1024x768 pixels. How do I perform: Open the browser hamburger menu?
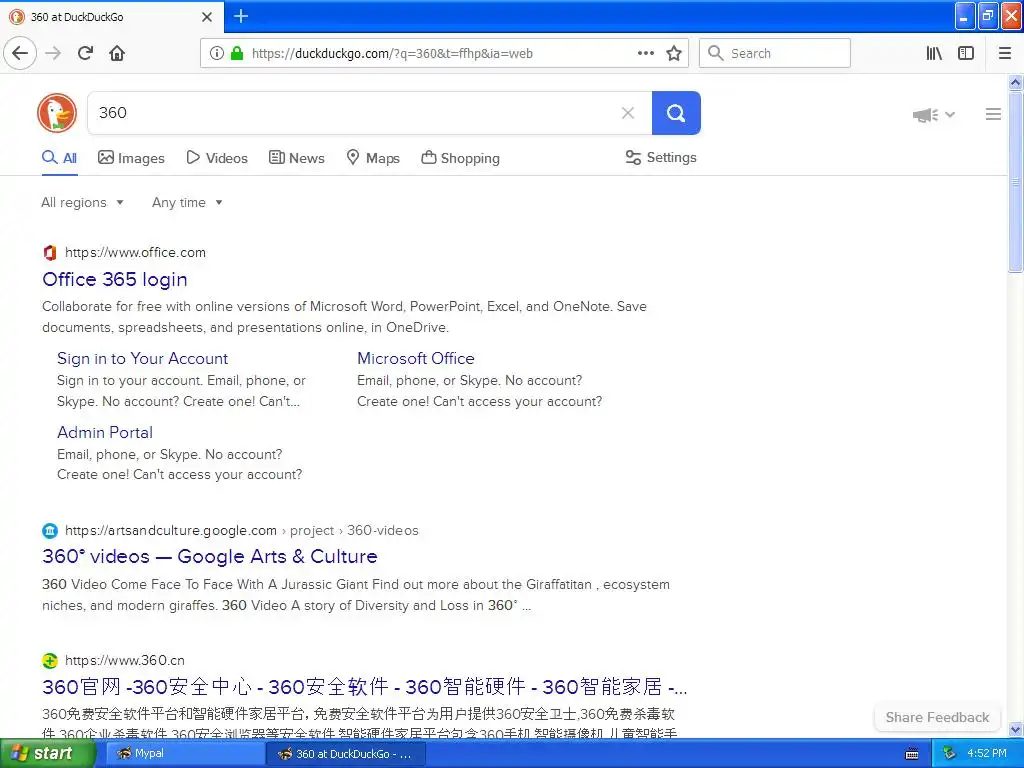pos(1004,53)
